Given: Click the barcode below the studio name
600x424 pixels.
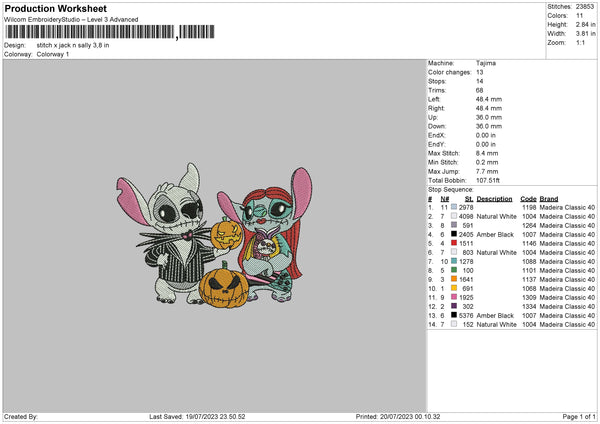Looking at the screenshot, I should click(110, 32).
